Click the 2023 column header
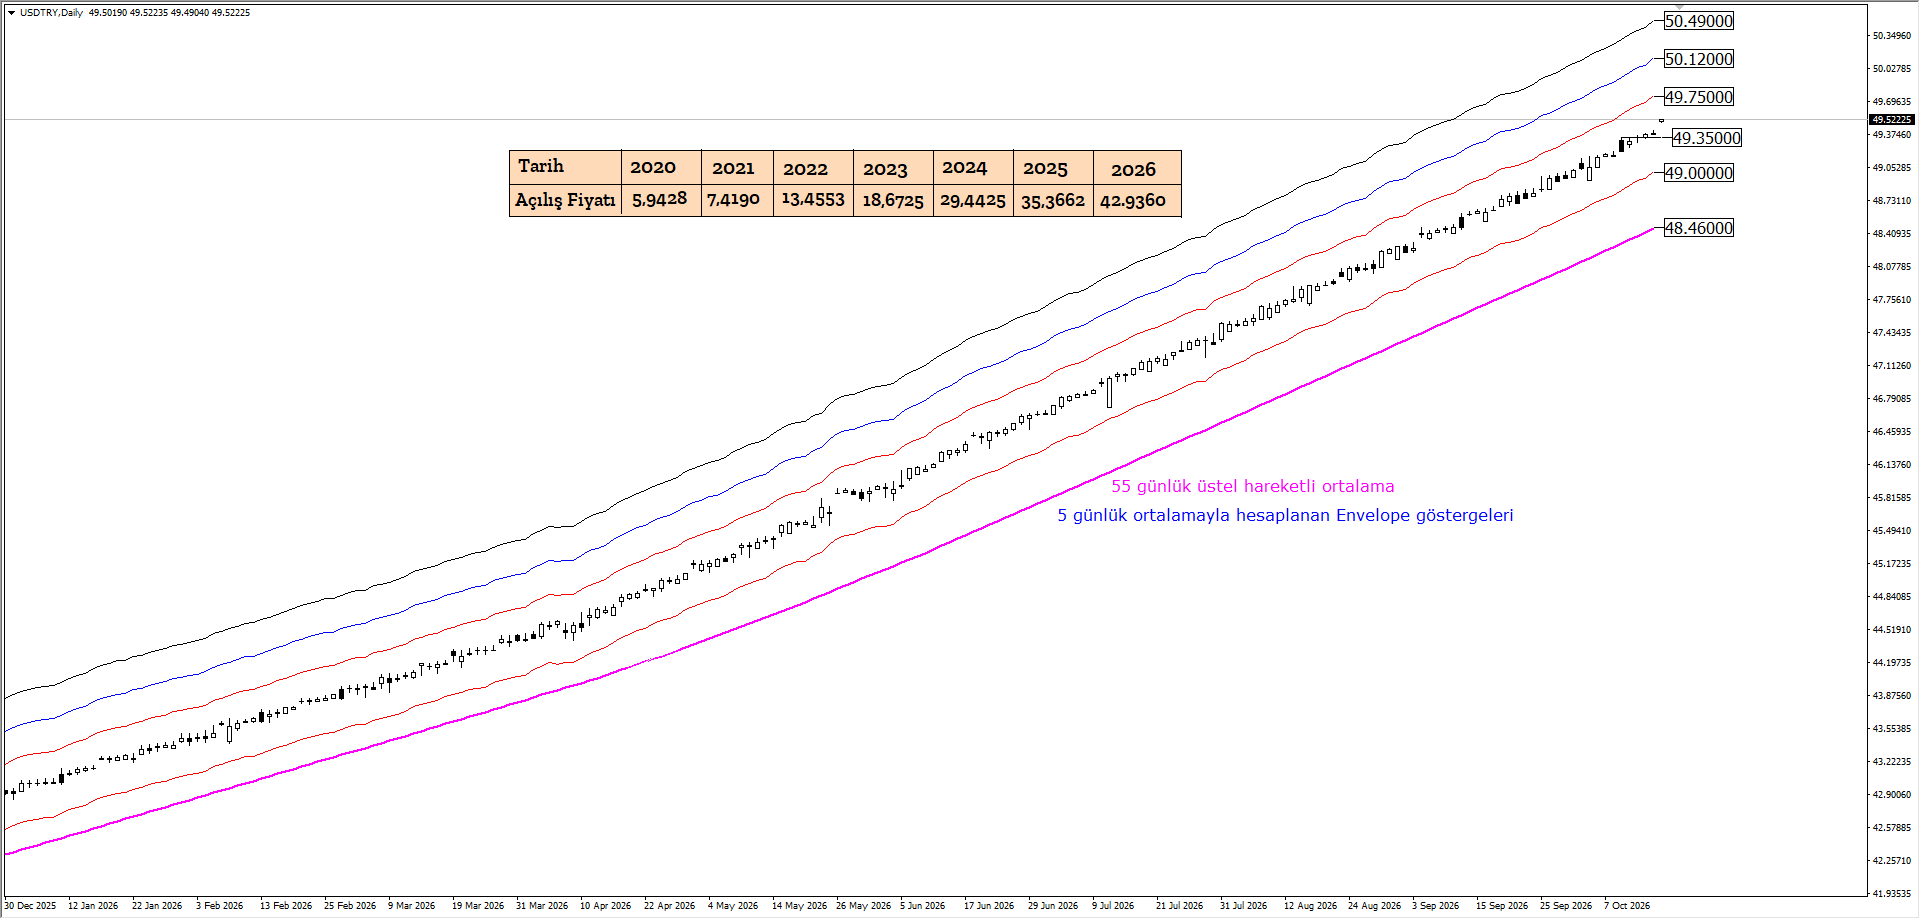 (893, 167)
